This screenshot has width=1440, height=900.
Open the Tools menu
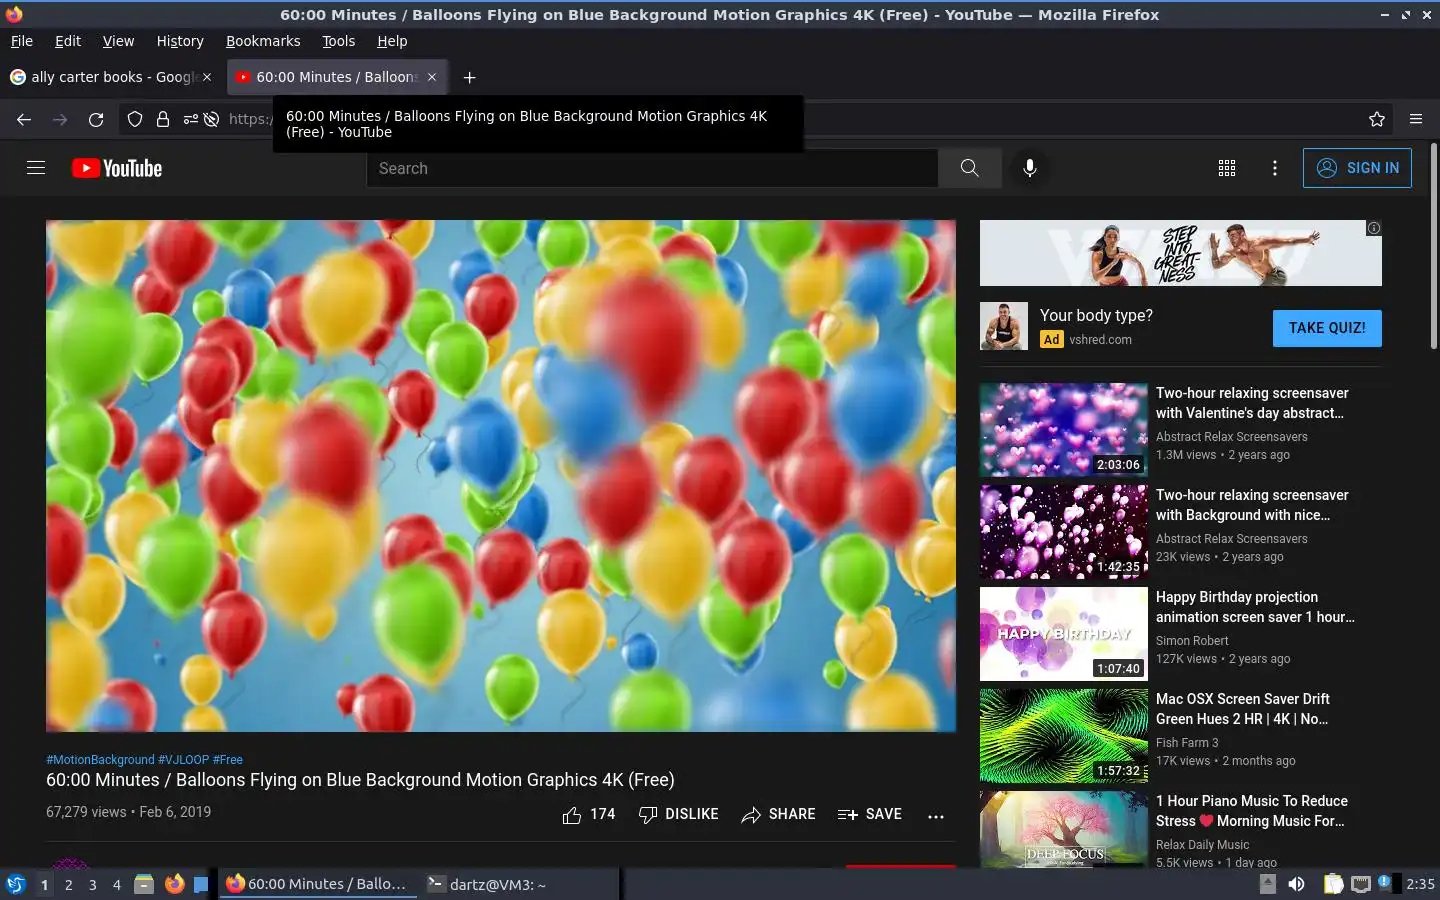pyautogui.click(x=339, y=41)
